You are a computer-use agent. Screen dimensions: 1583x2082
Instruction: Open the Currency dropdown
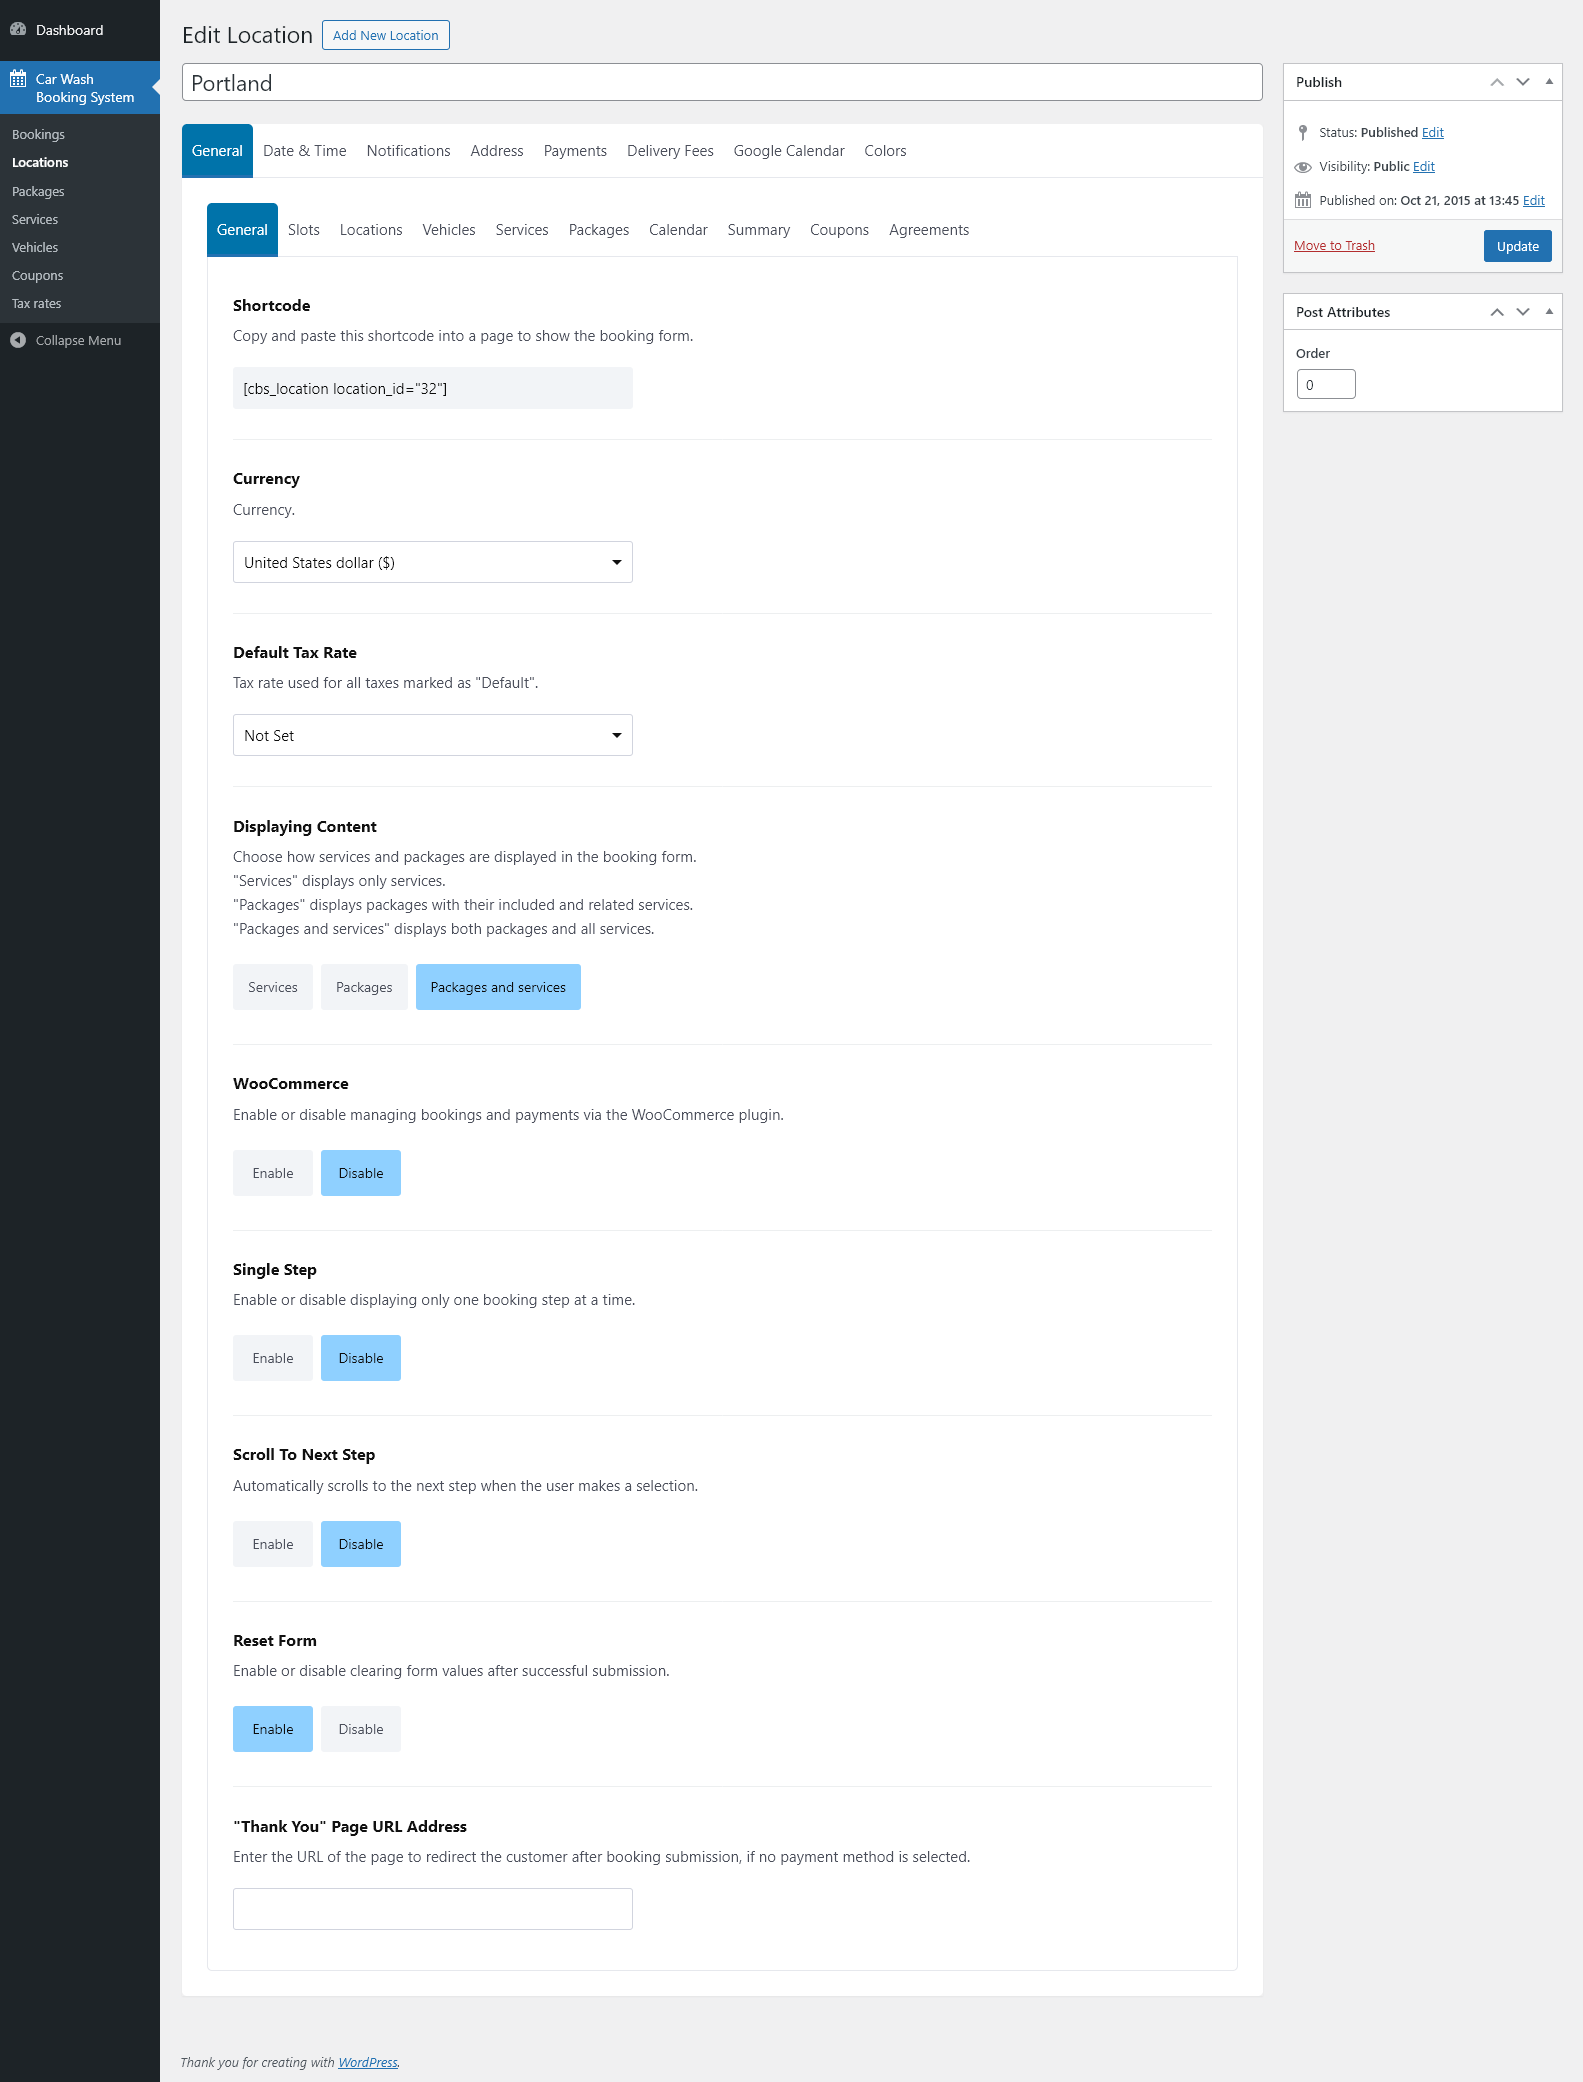point(432,562)
